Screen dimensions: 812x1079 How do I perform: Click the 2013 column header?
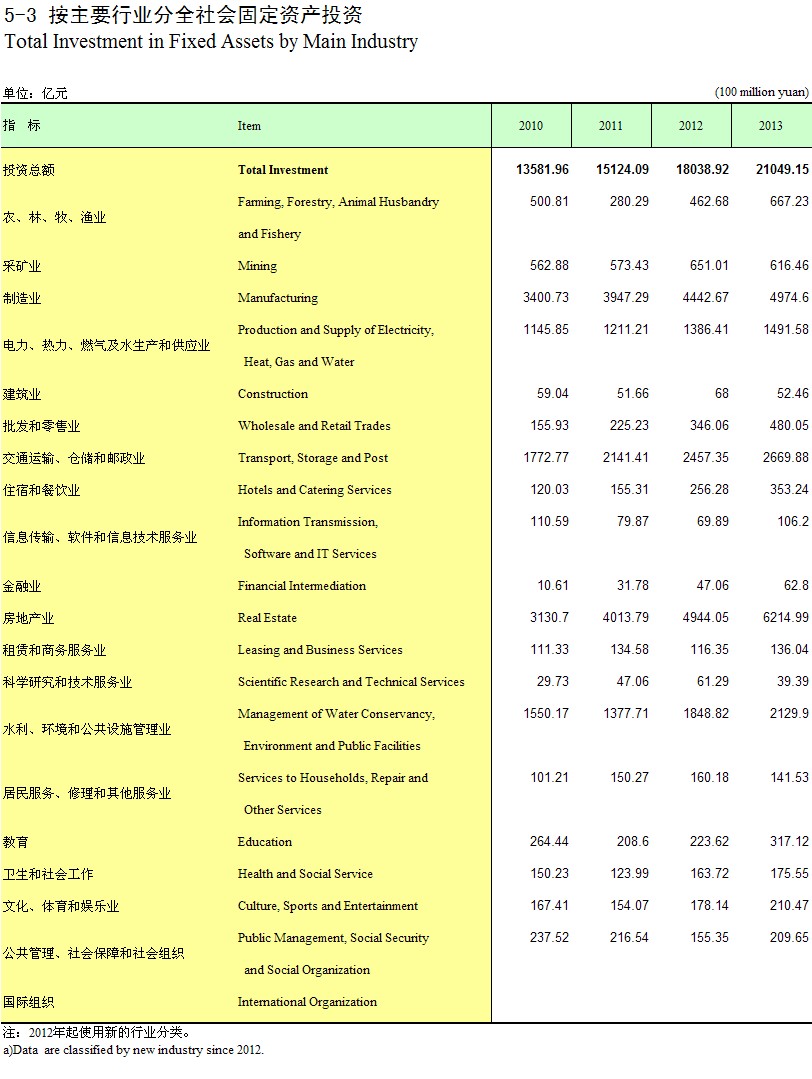(x=771, y=126)
